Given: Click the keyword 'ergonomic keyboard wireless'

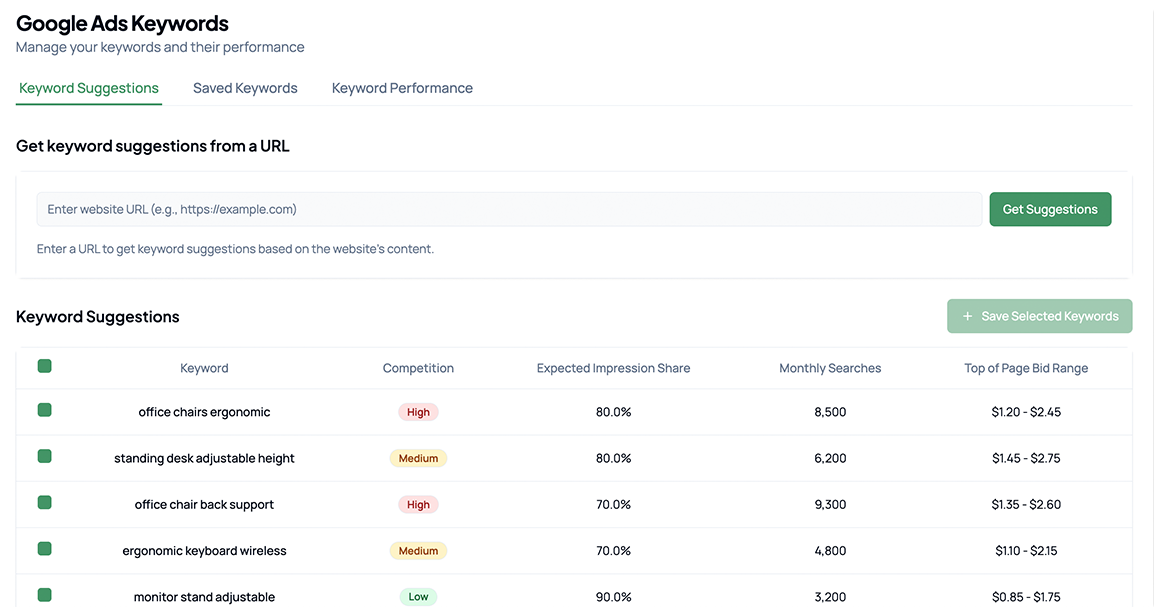Looking at the screenshot, I should (x=204, y=551).
